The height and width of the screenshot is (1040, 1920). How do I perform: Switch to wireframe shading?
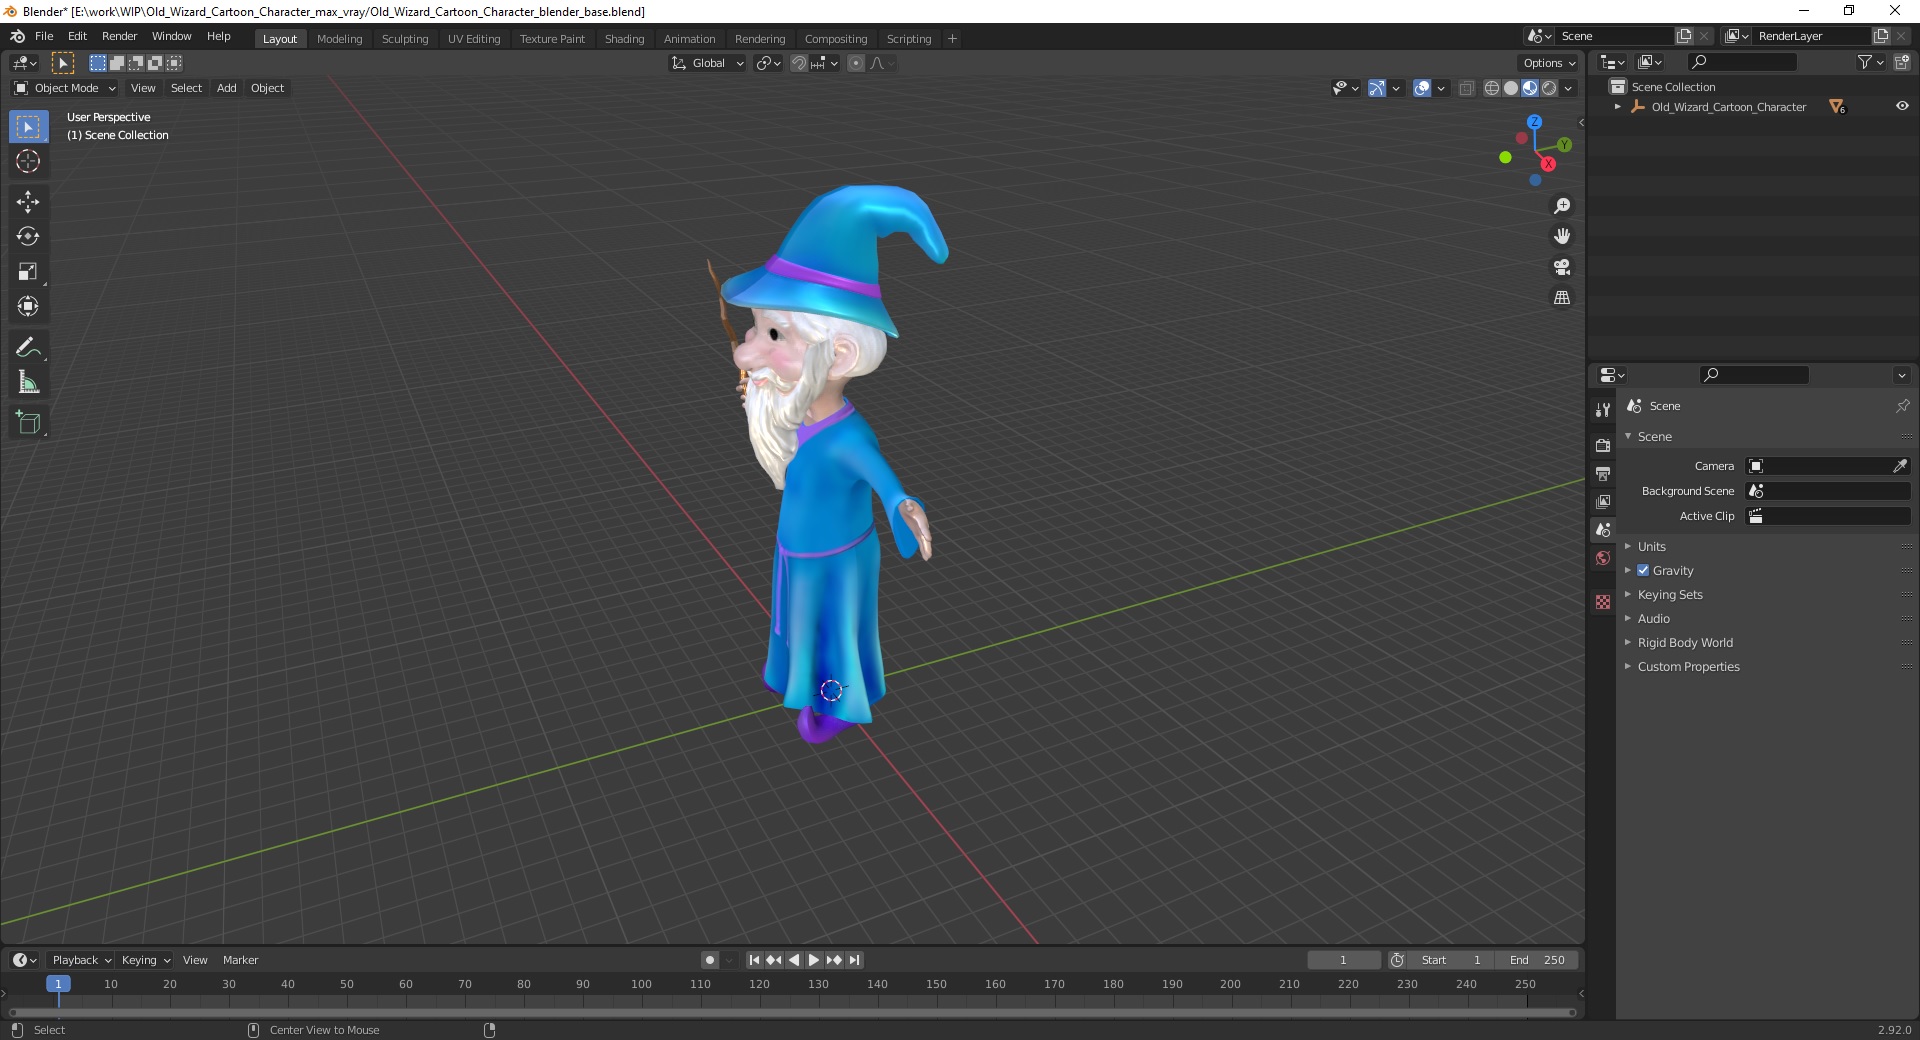[x=1491, y=88]
